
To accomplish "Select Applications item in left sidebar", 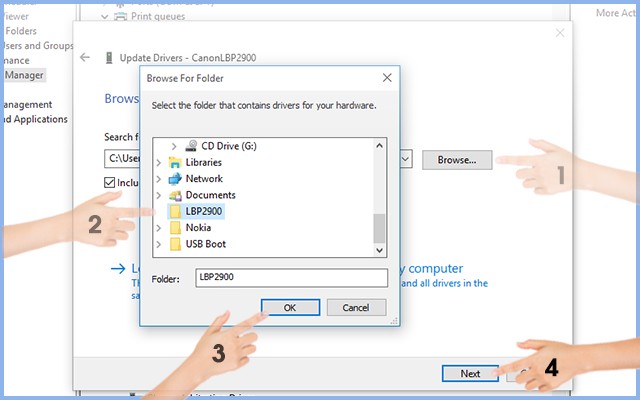I will (x=36, y=119).
